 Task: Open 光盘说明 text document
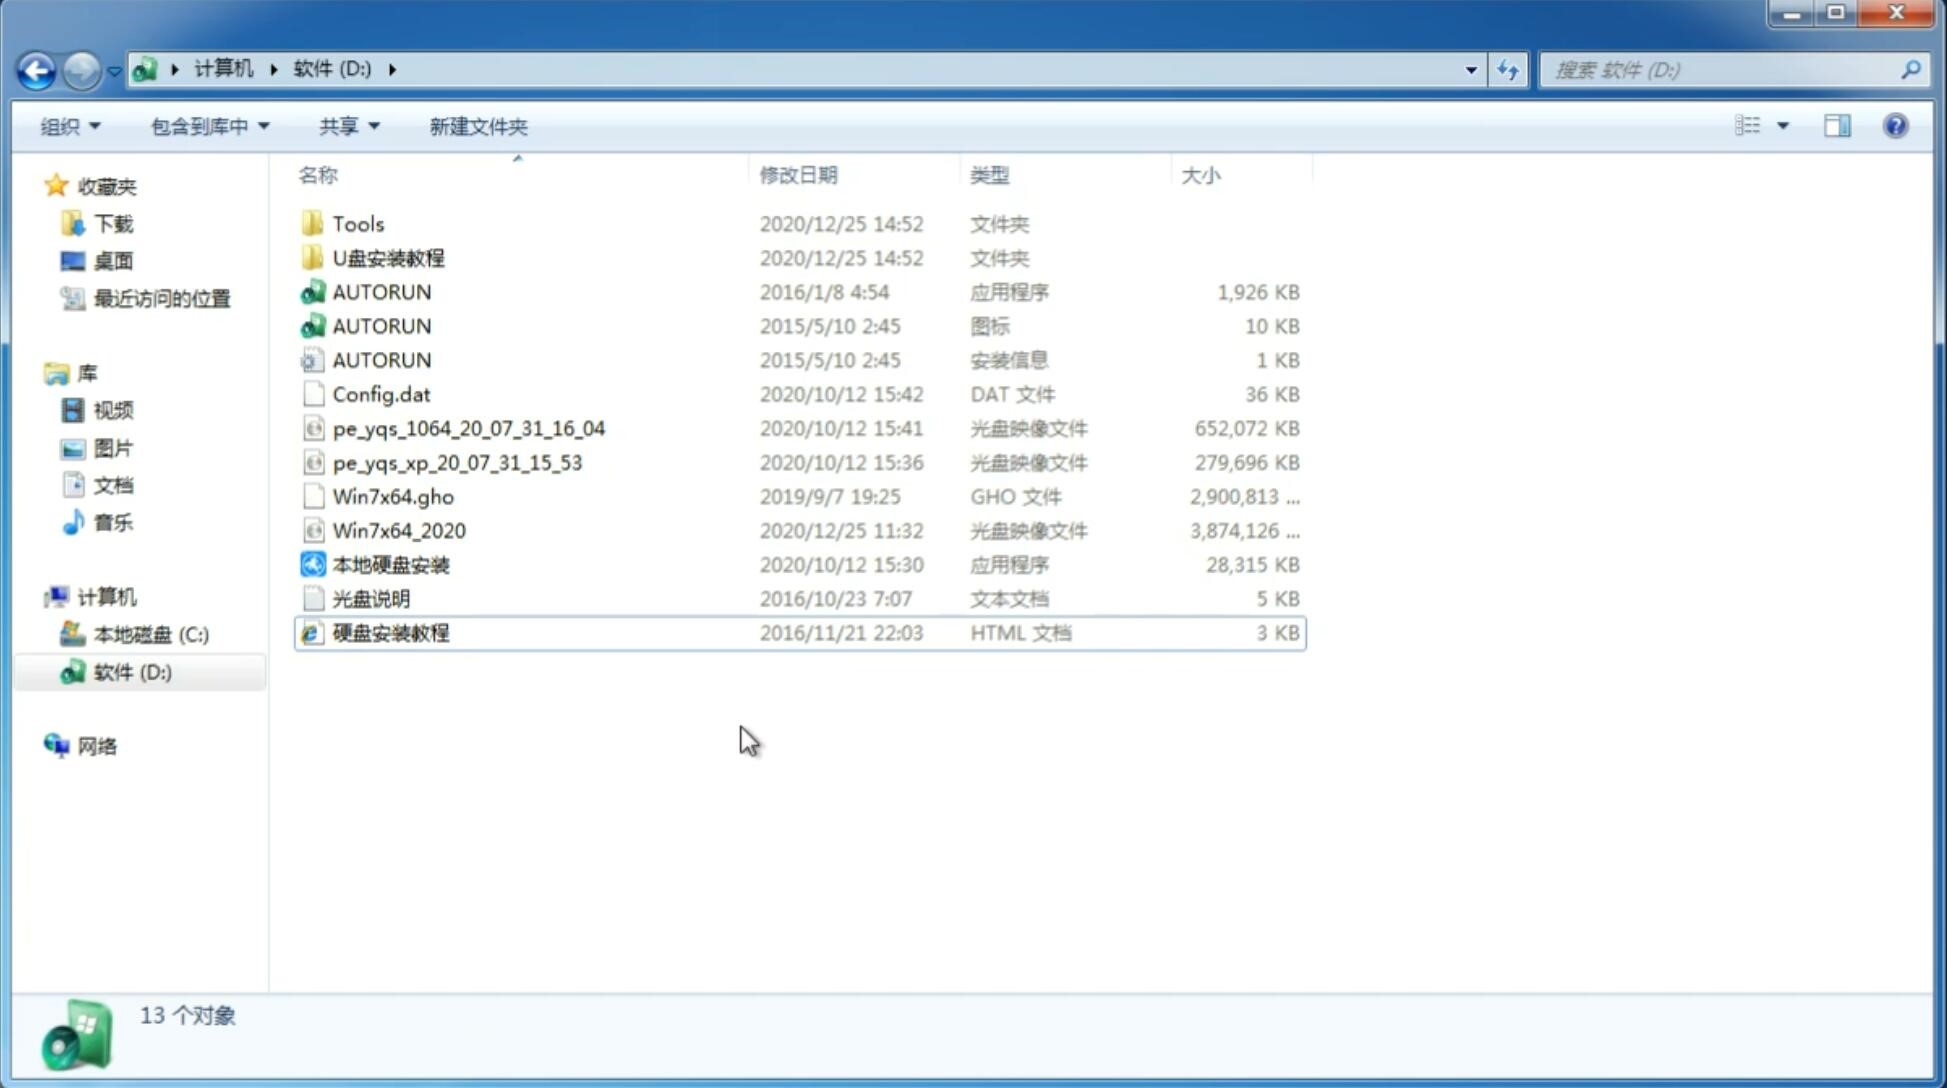[370, 597]
